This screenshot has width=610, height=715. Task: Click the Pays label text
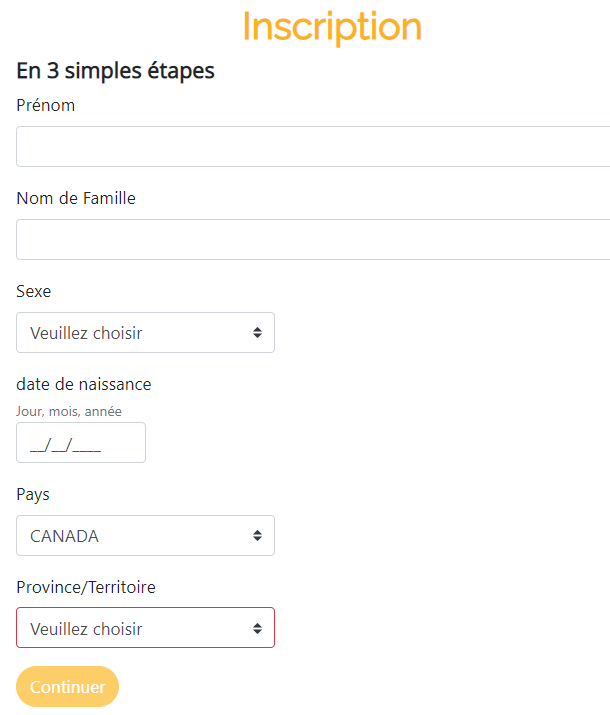point(33,495)
